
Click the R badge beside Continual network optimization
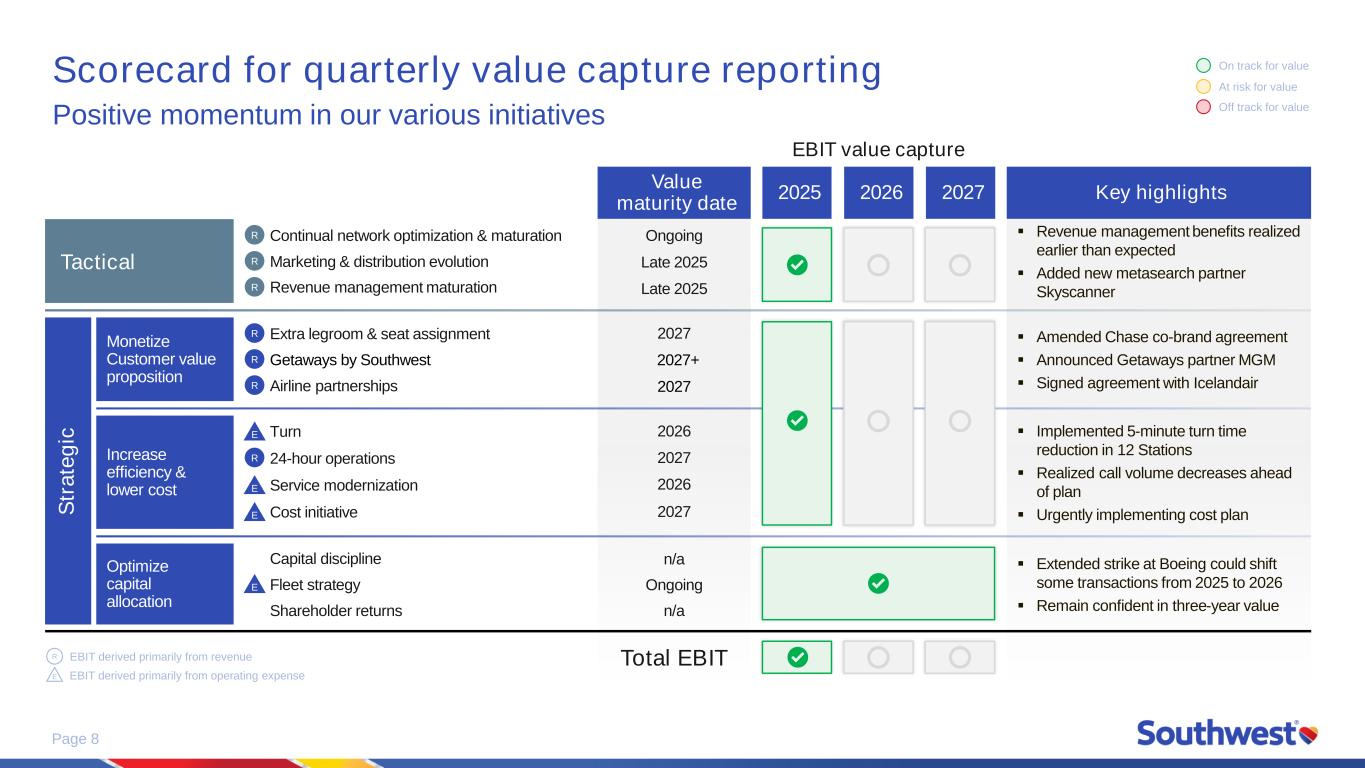pyautogui.click(x=255, y=236)
